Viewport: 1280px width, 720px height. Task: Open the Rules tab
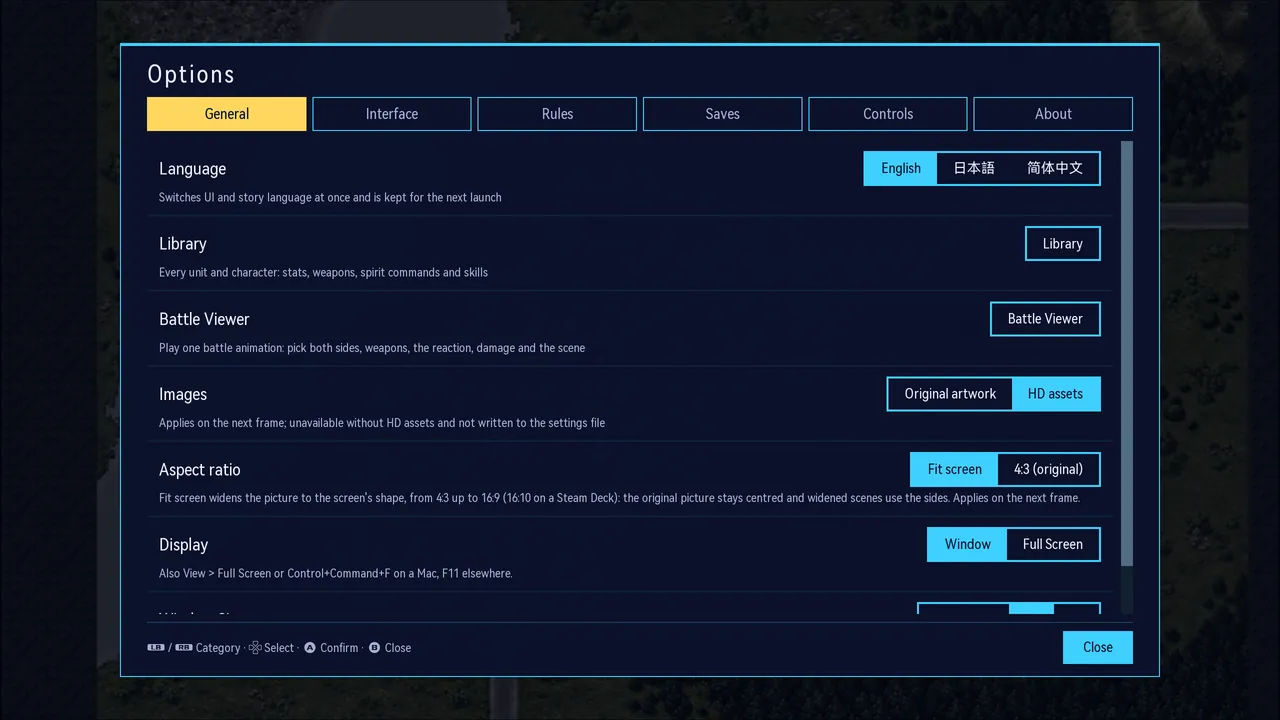(557, 114)
